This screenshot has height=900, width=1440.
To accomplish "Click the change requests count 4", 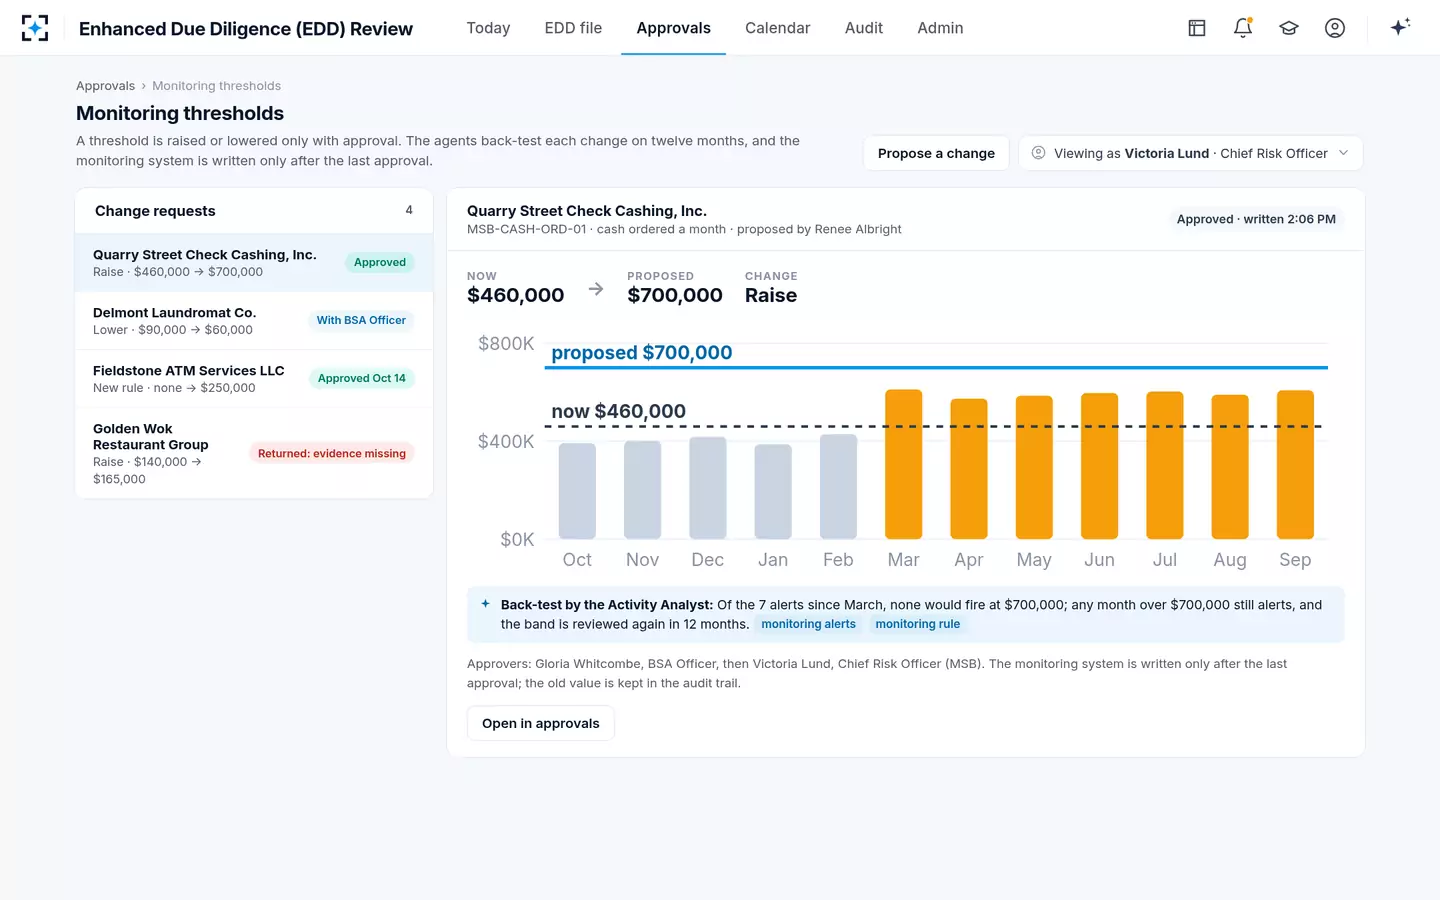I will 409,210.
